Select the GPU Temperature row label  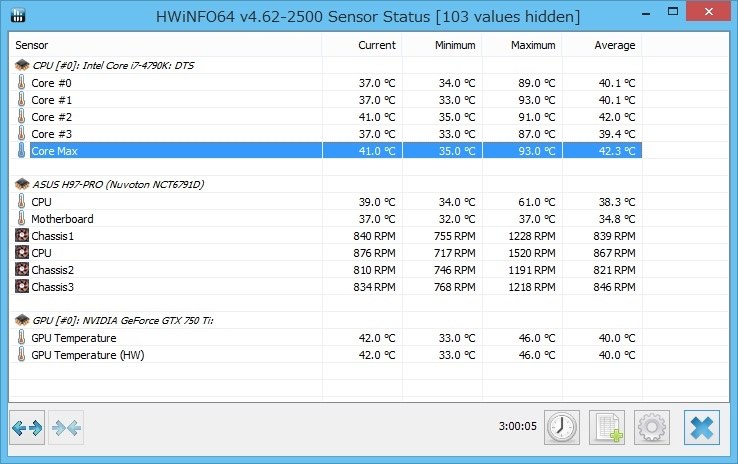(73, 338)
